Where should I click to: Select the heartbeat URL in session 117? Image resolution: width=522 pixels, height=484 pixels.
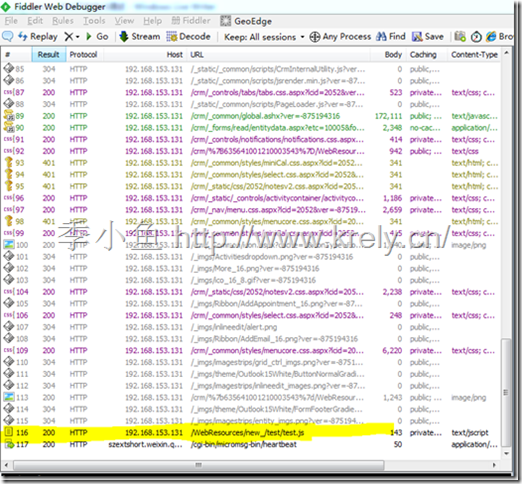244,444
